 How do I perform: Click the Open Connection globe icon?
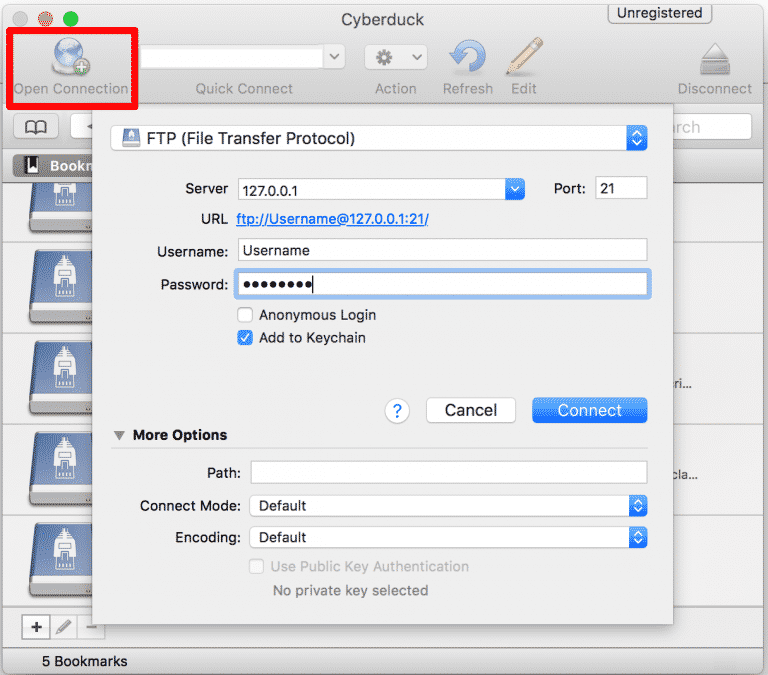[x=71, y=56]
